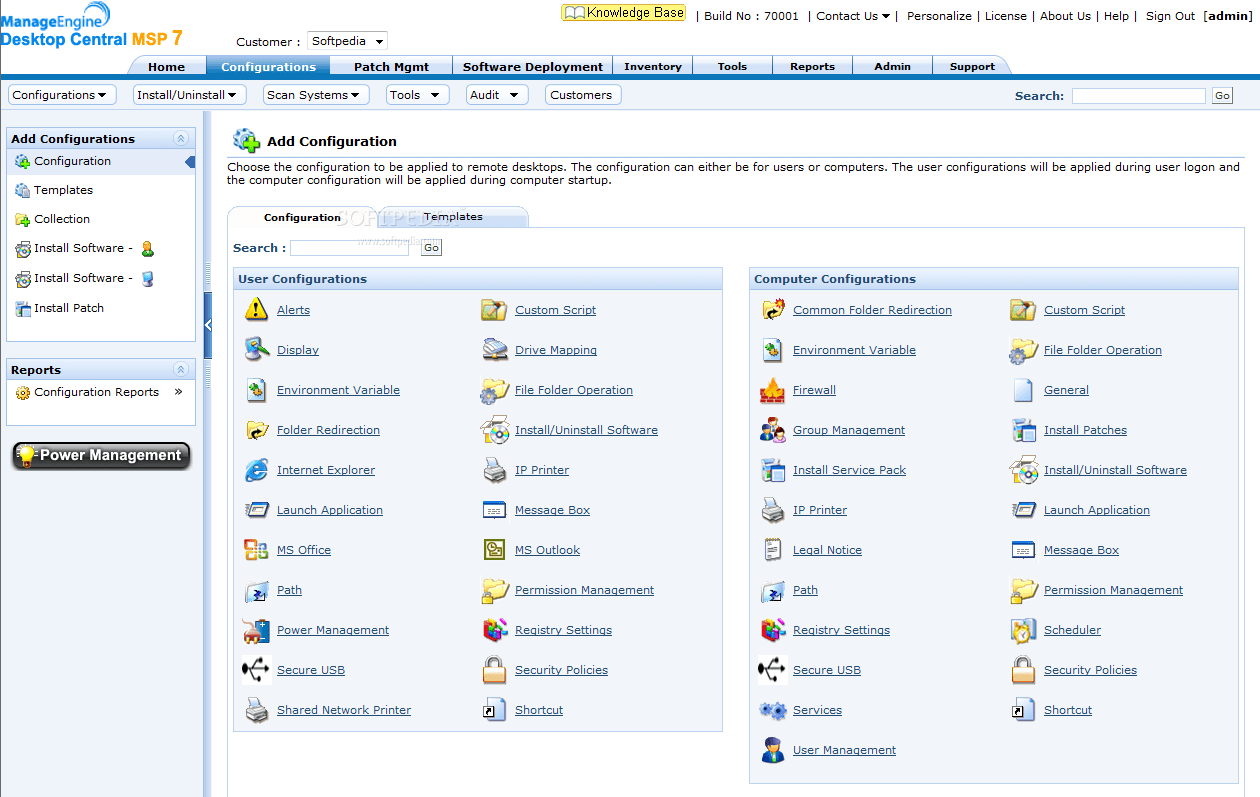Switch to the Templates tab
The width and height of the screenshot is (1260, 797).
click(x=454, y=216)
